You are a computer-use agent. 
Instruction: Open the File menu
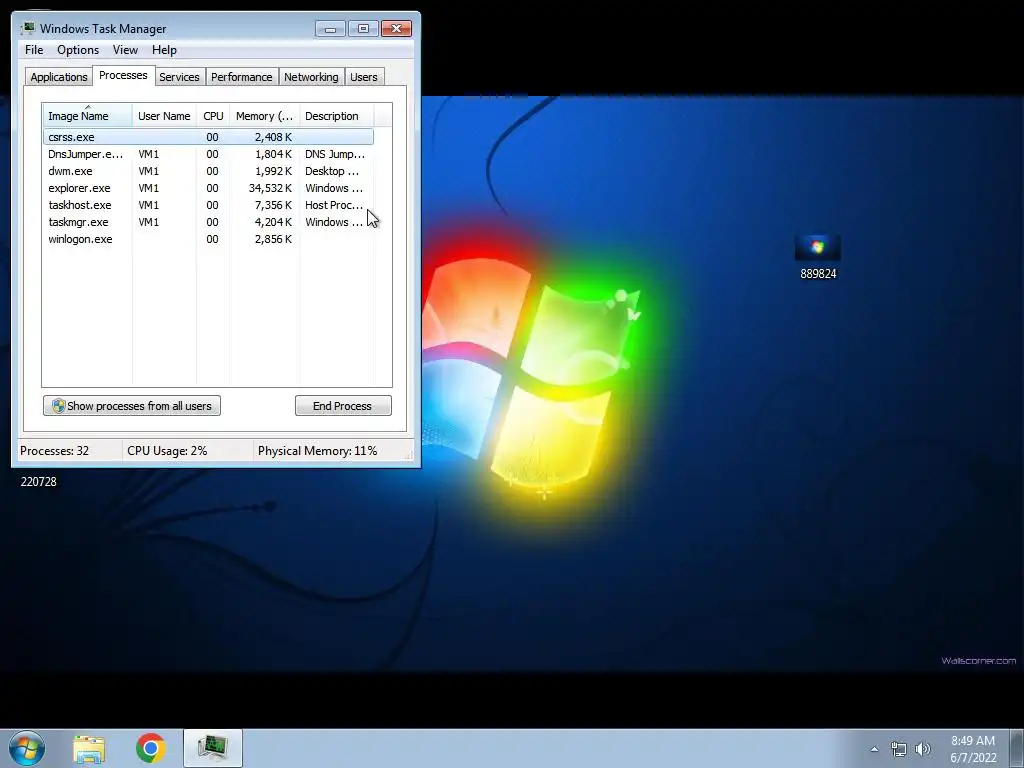click(34, 50)
